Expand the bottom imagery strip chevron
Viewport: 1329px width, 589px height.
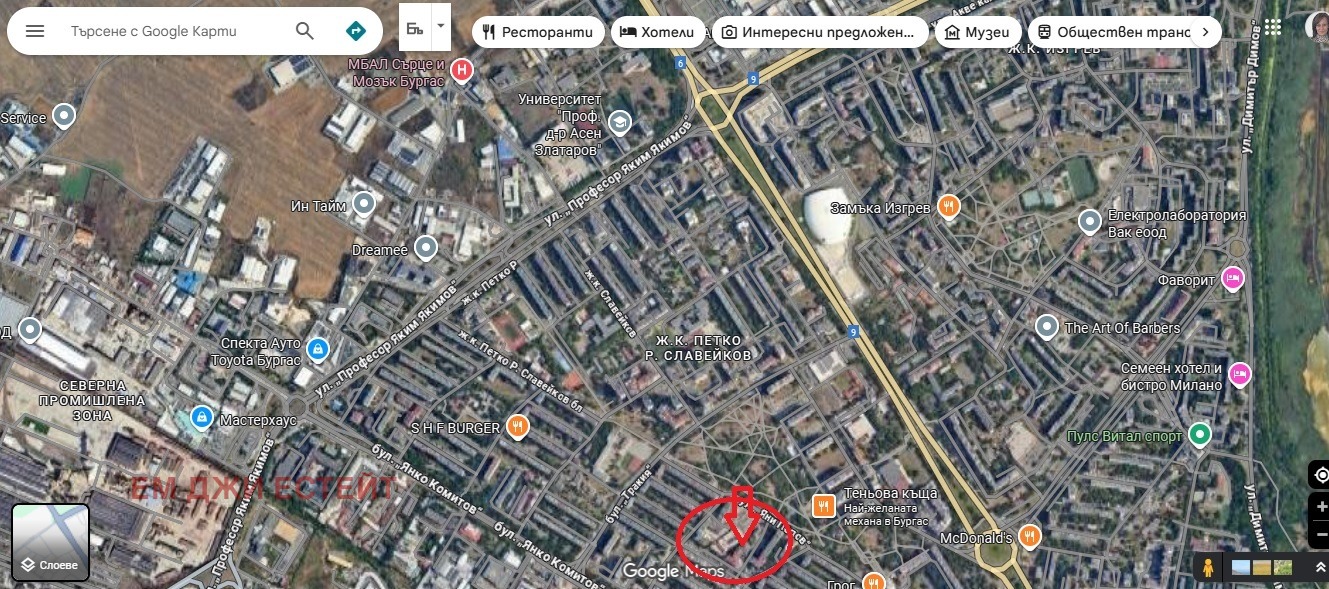(1320, 568)
